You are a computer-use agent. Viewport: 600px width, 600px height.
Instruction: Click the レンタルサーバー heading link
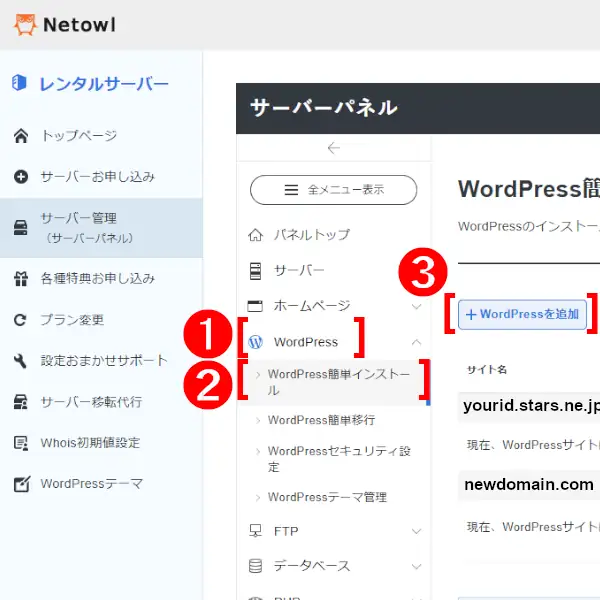[x=104, y=84]
